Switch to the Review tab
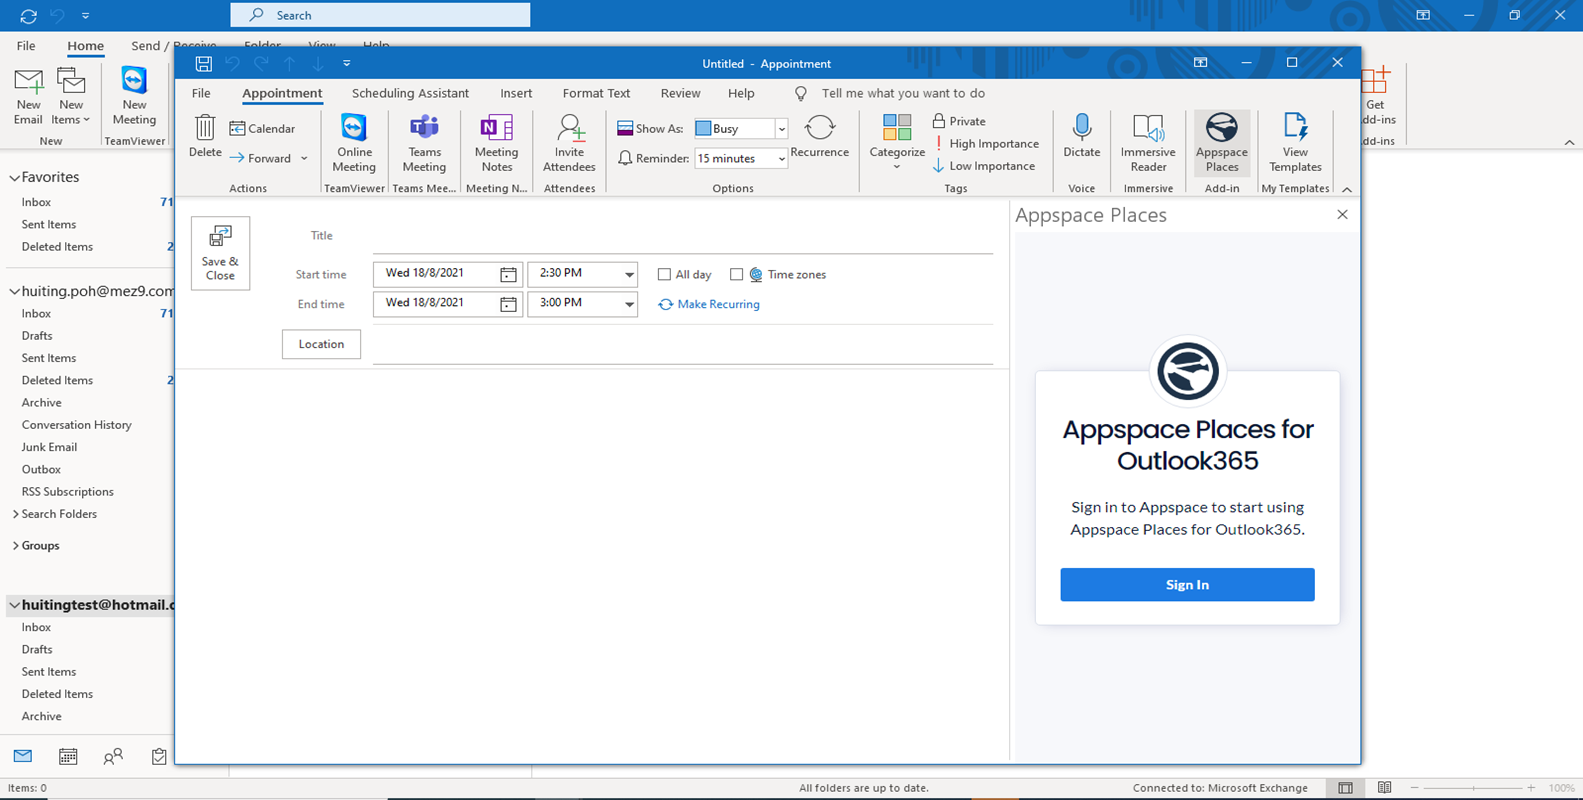The width and height of the screenshot is (1583, 800). click(680, 93)
